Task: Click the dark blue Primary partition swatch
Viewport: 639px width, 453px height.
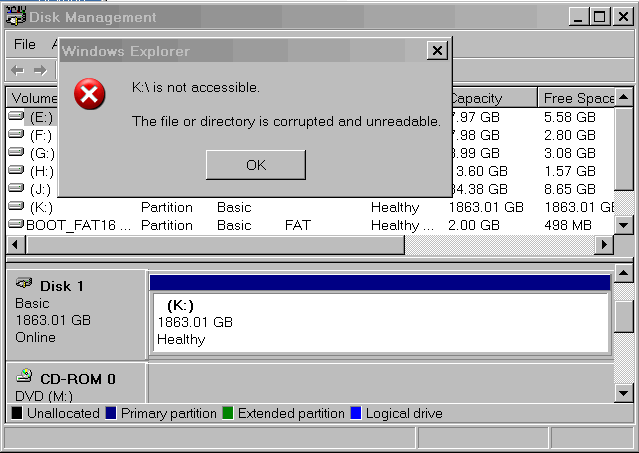Action: point(111,413)
